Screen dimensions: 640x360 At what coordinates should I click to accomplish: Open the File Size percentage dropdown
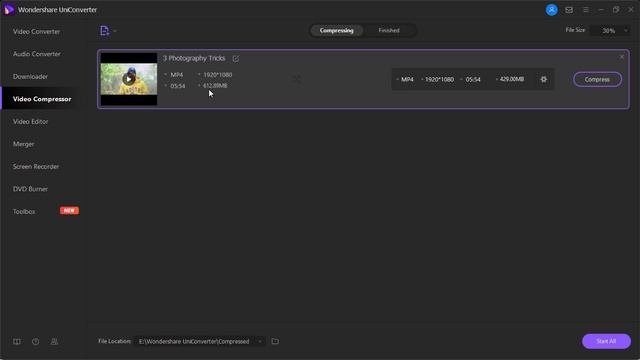tap(610, 31)
